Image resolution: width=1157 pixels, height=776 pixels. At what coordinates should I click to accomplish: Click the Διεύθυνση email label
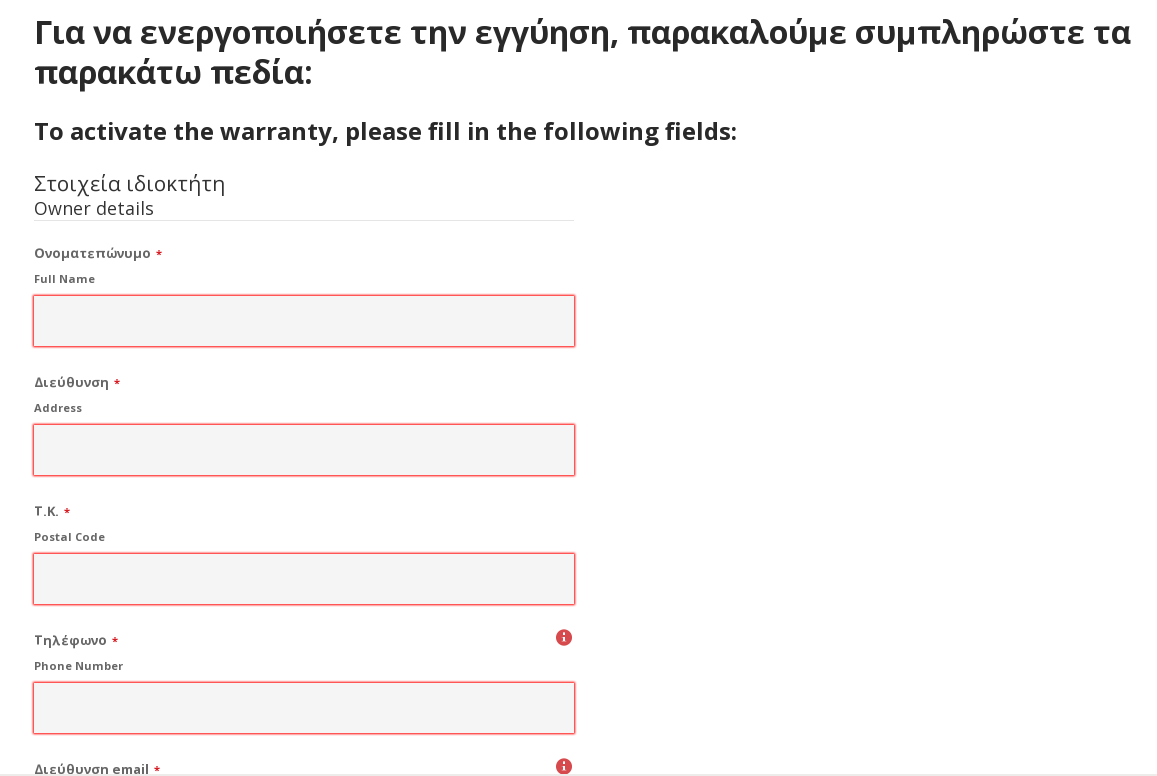91,769
